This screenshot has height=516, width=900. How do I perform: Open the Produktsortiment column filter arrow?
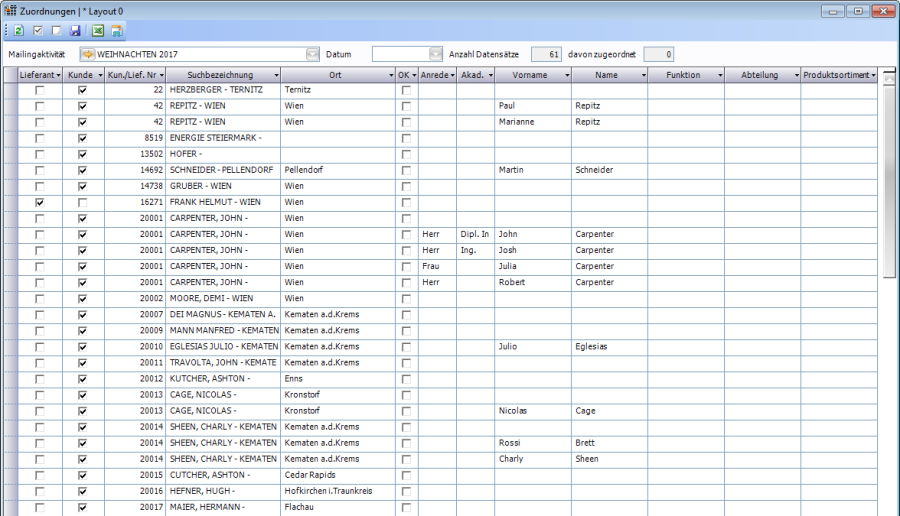[873, 75]
